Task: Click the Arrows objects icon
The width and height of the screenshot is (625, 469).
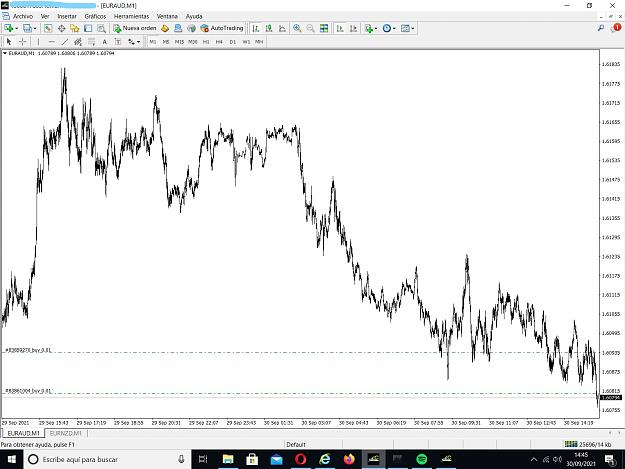Action: 131,41
